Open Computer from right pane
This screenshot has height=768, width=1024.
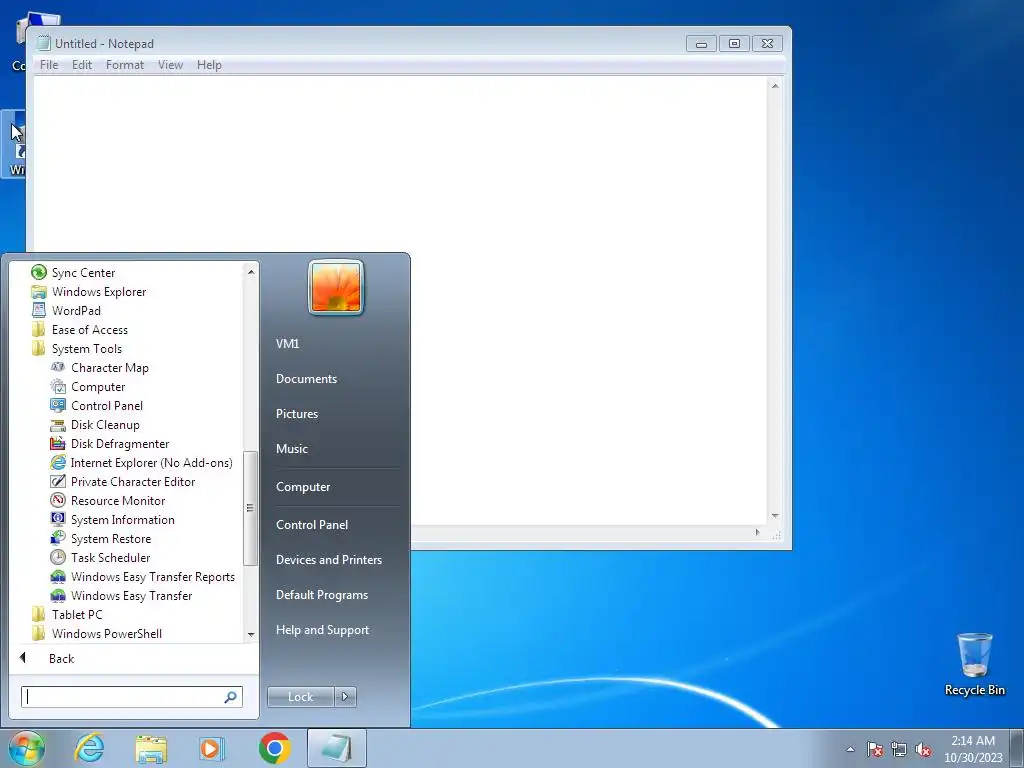pos(303,487)
